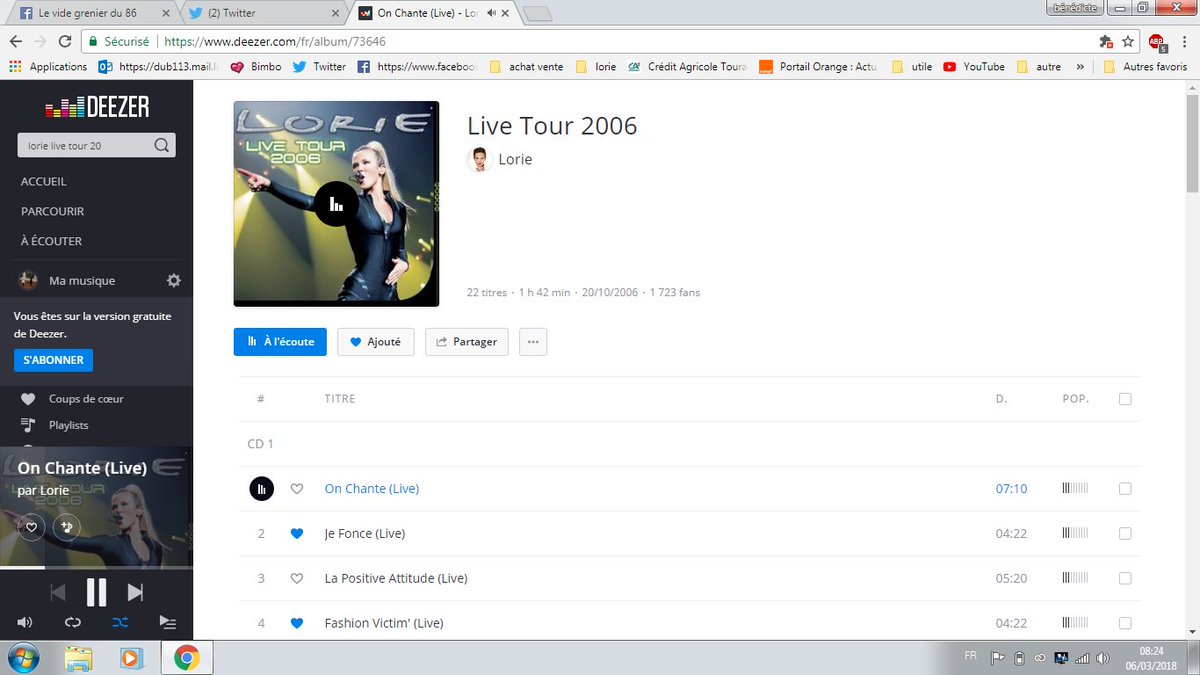This screenshot has width=1200, height=675.
Task: Bookmark this page with star icon
Action: tap(1127, 41)
